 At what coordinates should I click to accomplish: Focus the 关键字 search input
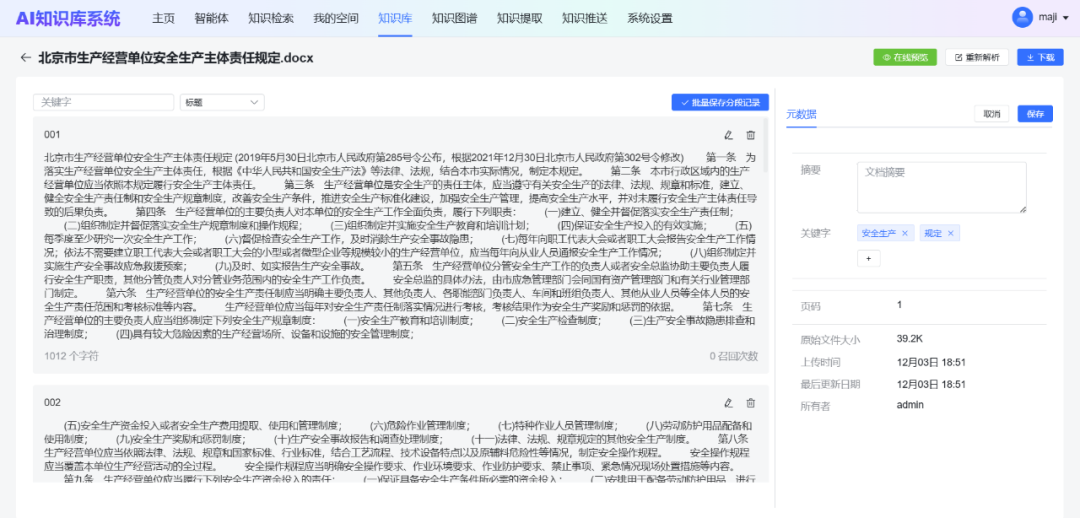click(x=103, y=103)
